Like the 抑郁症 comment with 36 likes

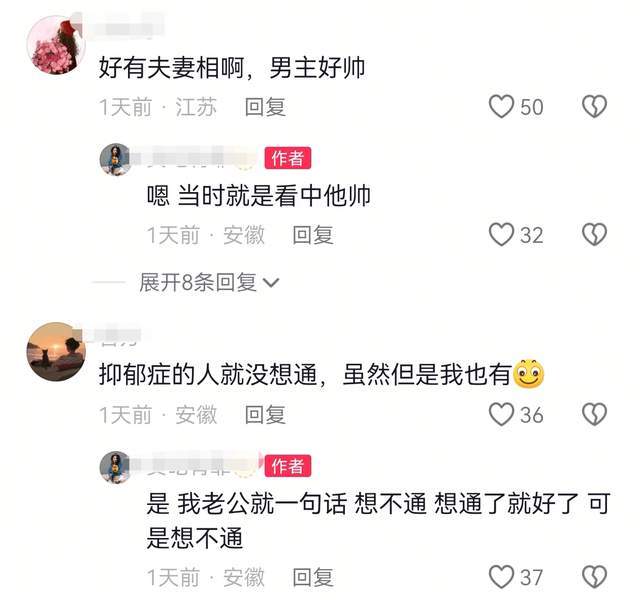[x=501, y=415]
